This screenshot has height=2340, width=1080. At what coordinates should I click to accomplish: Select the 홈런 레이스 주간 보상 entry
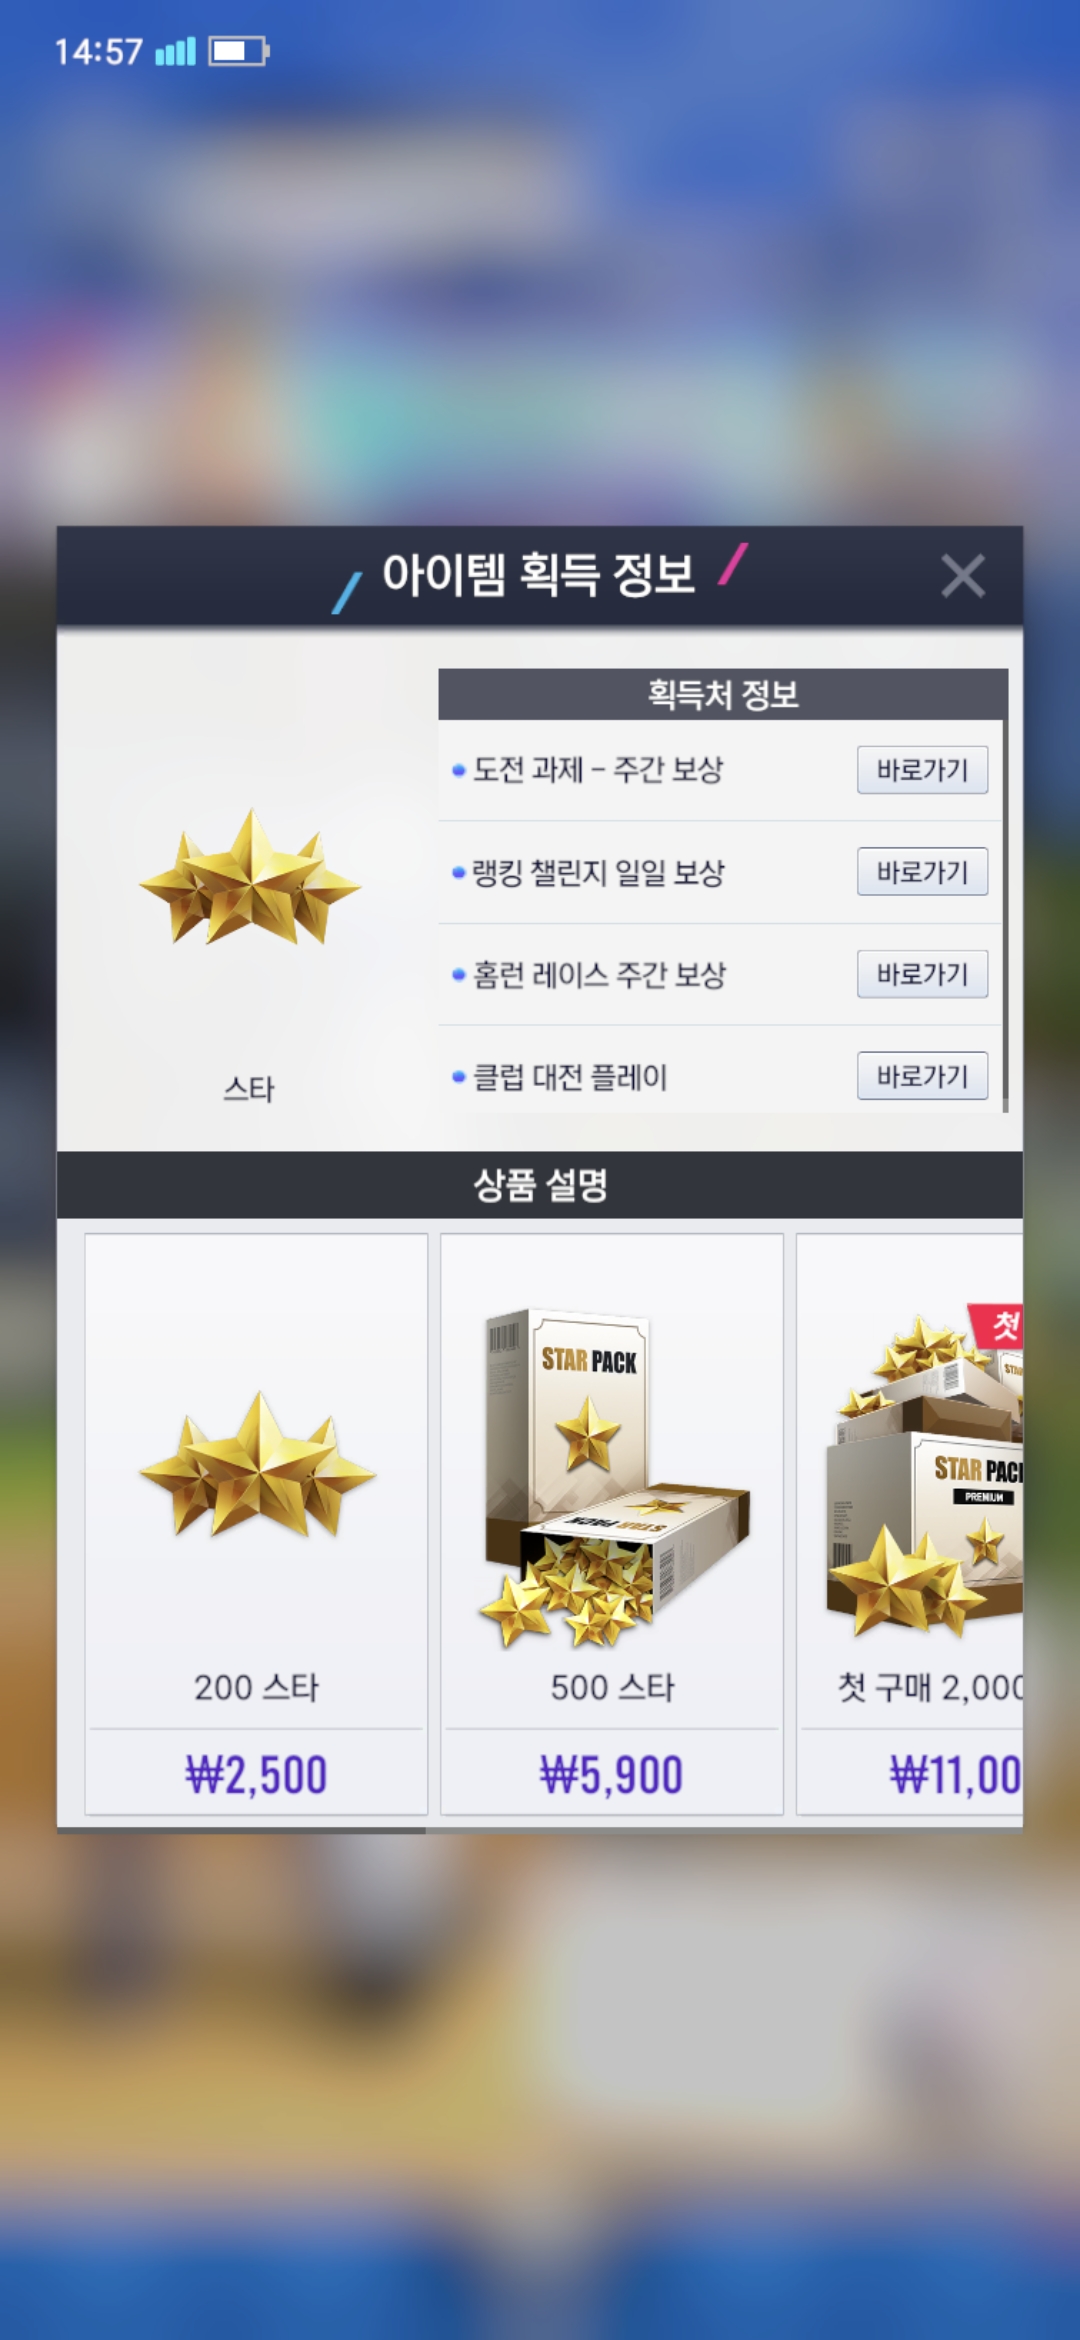[599, 974]
